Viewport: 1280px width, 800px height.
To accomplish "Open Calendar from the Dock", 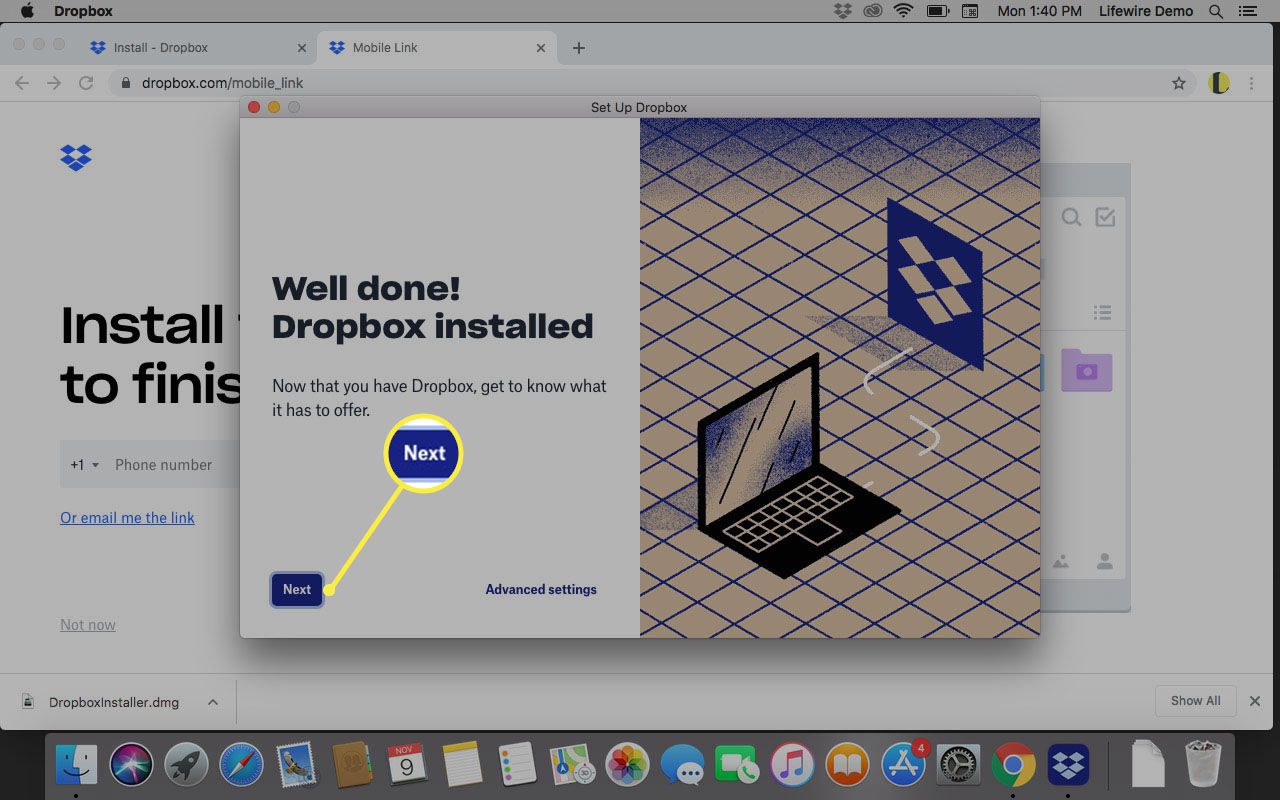I will [x=406, y=765].
